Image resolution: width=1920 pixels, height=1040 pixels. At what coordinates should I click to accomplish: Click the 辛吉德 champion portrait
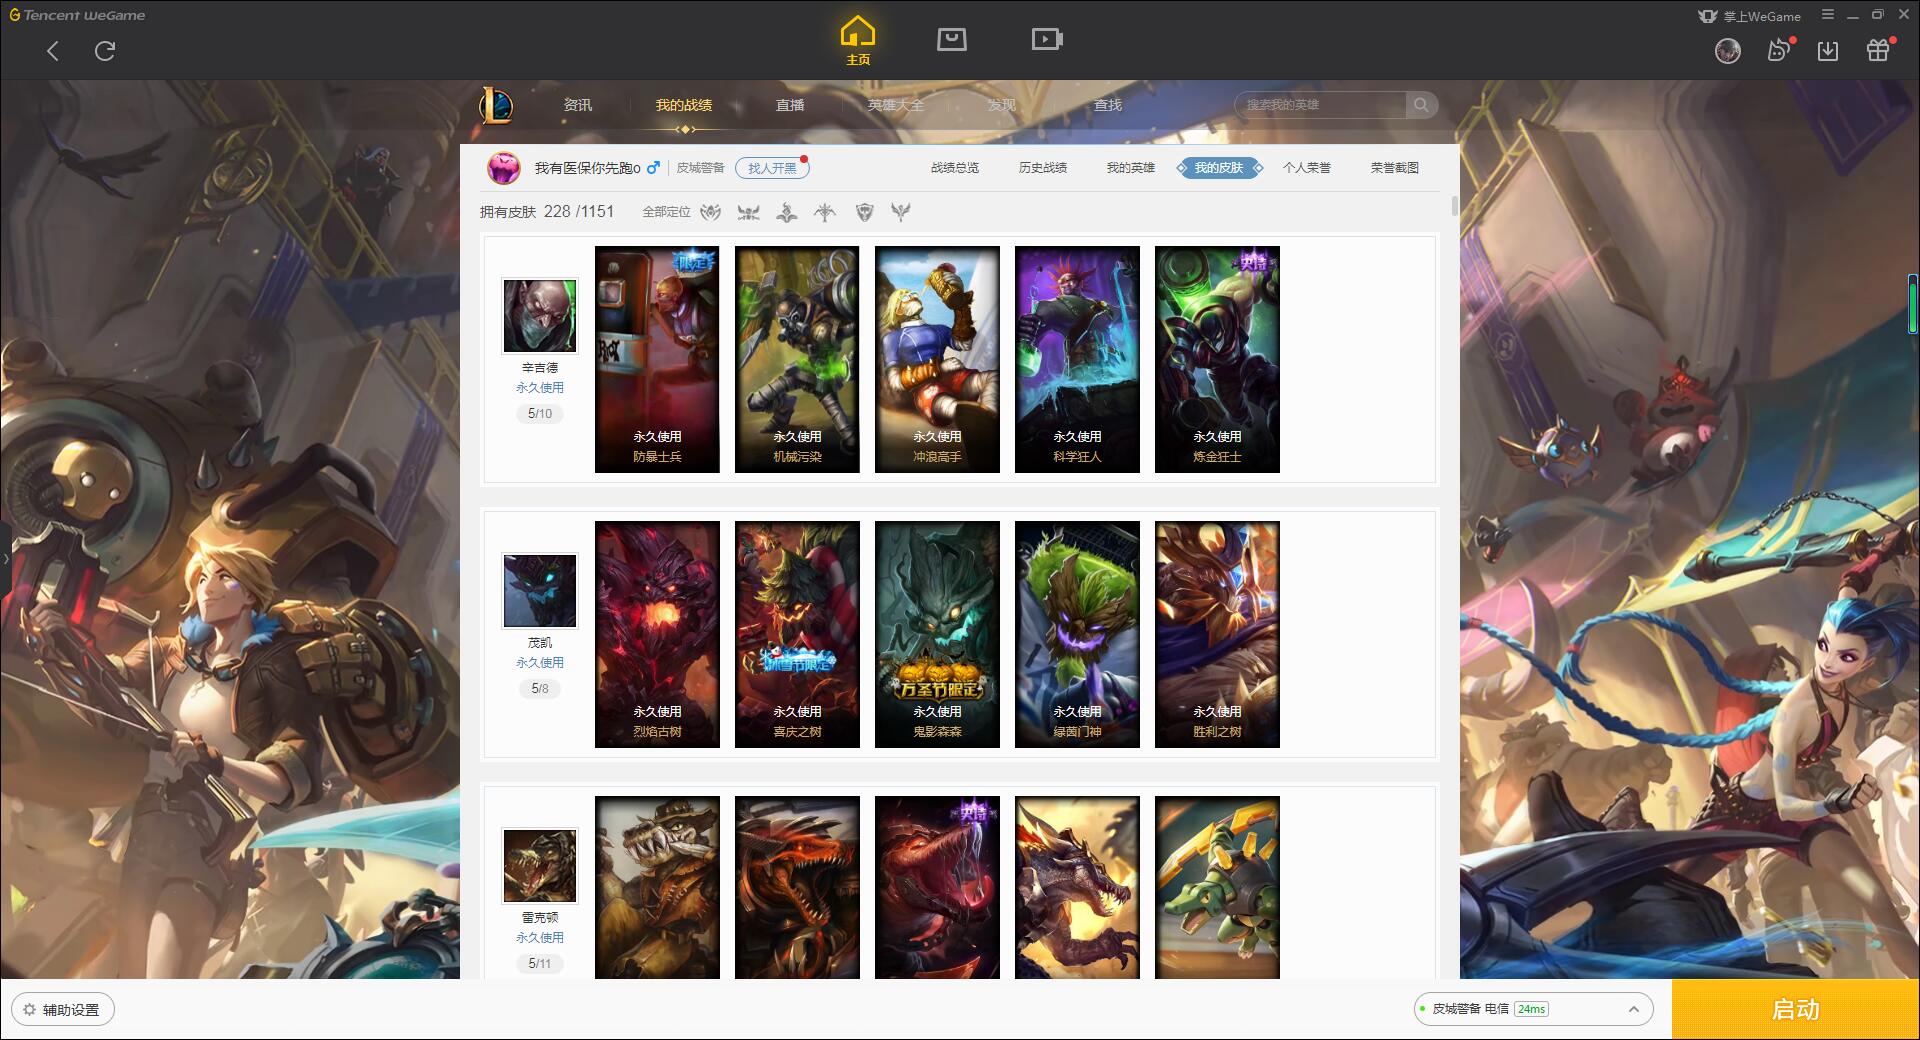[x=540, y=316]
